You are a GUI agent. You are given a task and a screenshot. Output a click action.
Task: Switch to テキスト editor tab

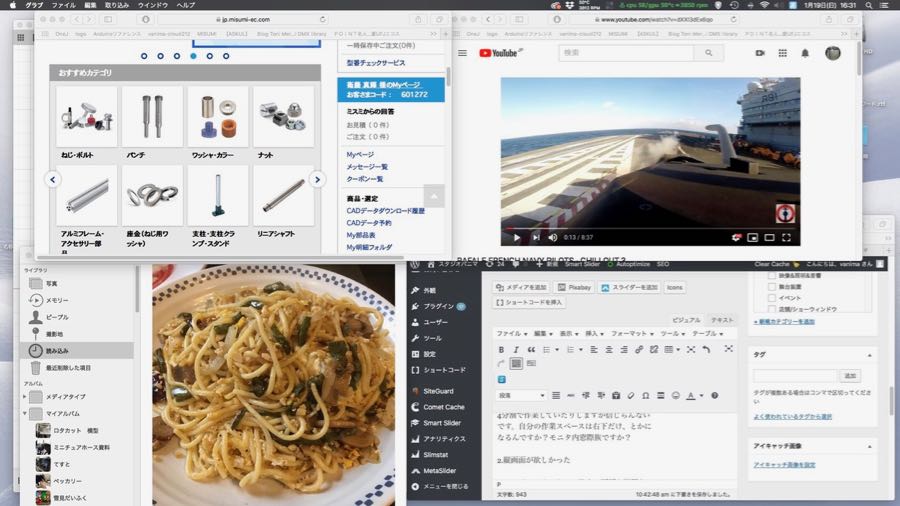click(x=722, y=320)
